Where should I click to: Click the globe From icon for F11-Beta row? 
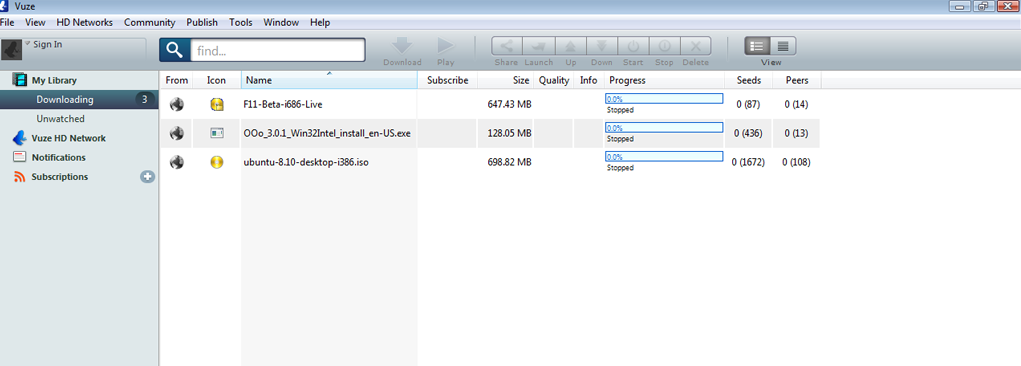[176, 104]
